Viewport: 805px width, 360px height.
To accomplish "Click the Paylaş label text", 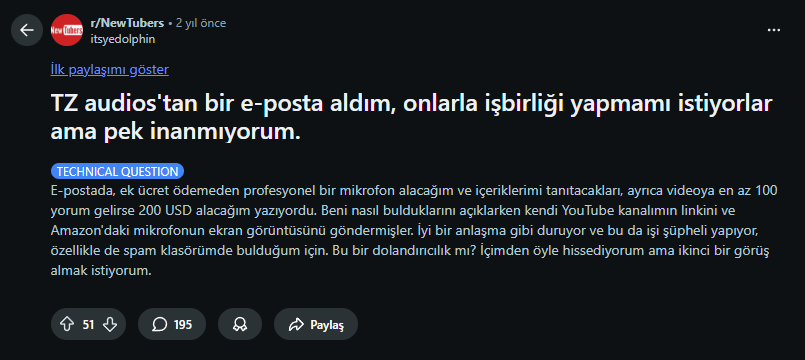I will pyautogui.click(x=327, y=325).
